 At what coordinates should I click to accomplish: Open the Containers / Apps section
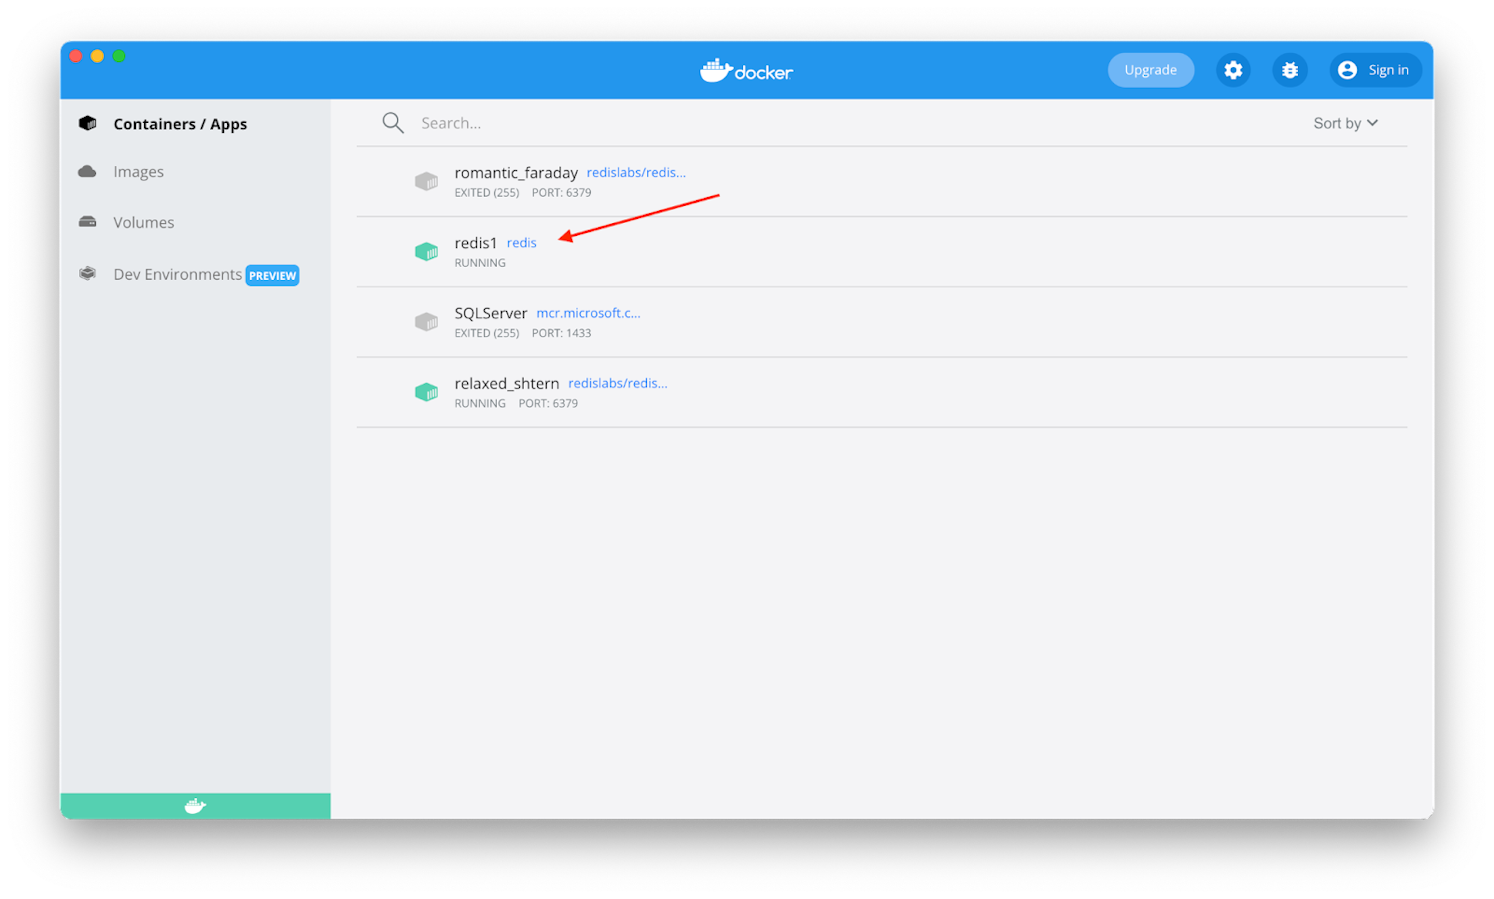[180, 124]
